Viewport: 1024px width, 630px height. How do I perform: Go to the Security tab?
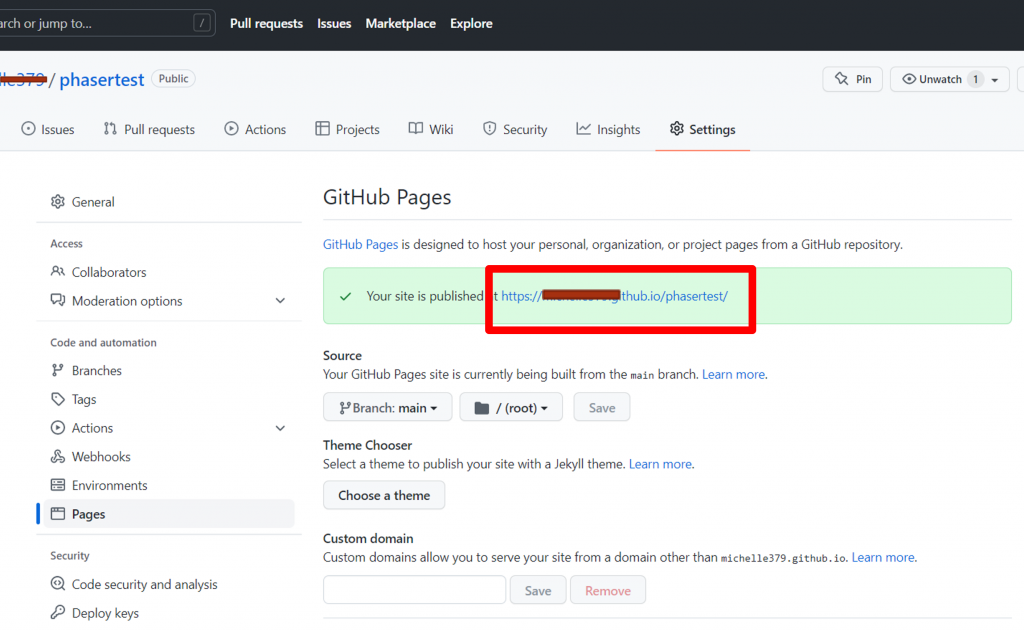pyautogui.click(x=515, y=129)
